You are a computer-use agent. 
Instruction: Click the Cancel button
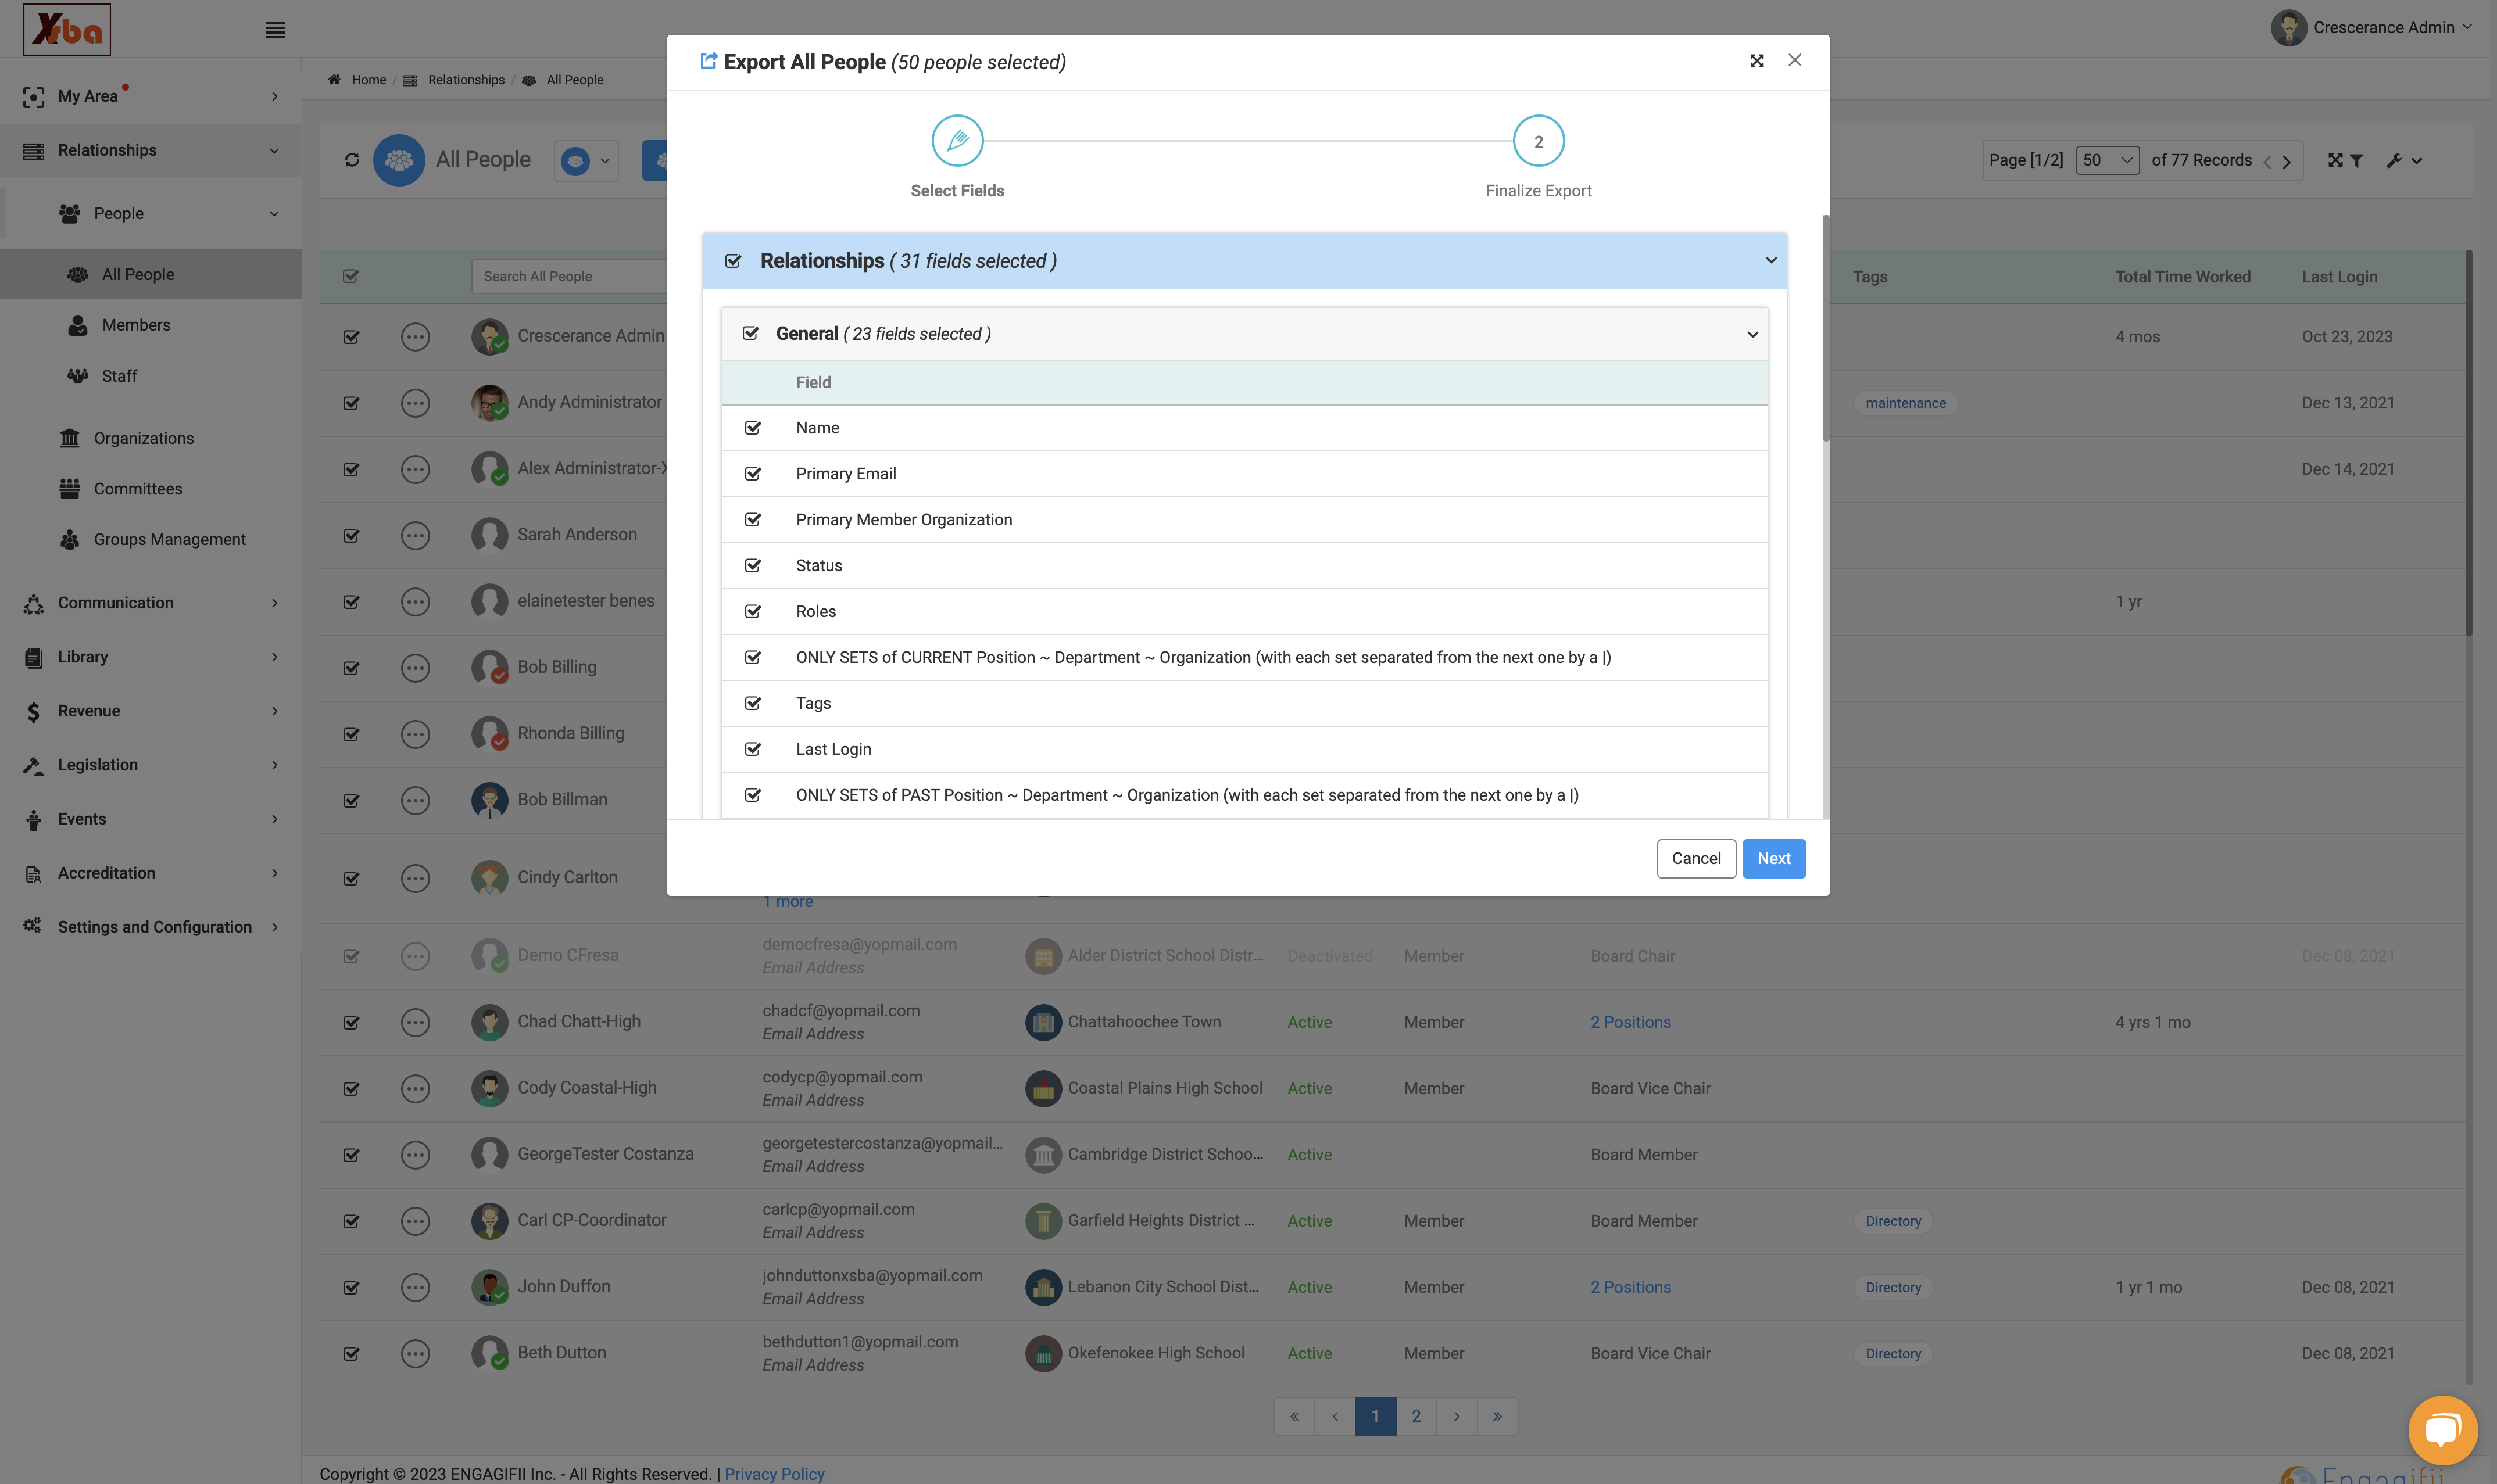(x=1696, y=859)
